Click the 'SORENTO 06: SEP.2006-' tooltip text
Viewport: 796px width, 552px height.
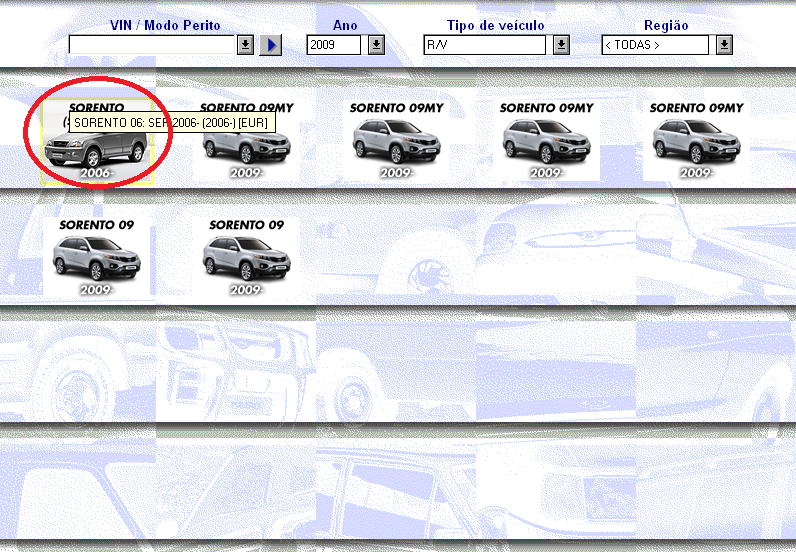(172, 122)
